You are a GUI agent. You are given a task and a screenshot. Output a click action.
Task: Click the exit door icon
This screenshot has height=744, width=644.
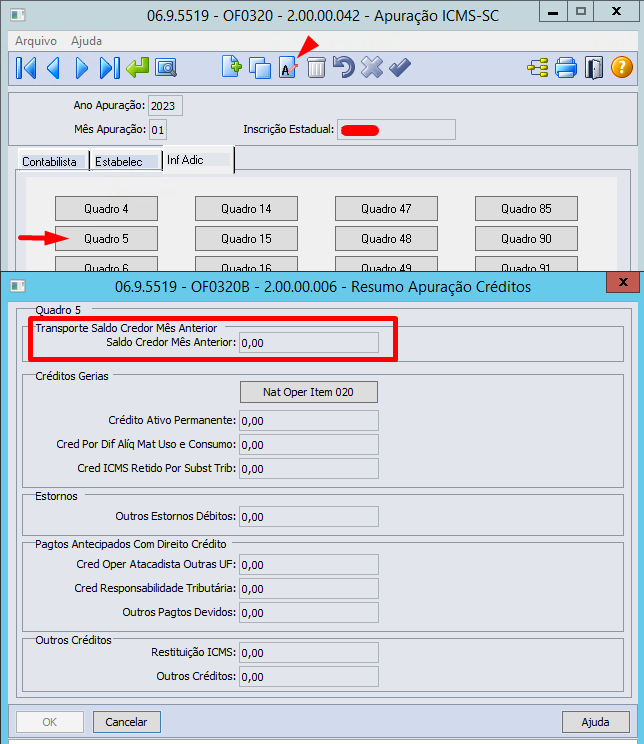[594, 68]
